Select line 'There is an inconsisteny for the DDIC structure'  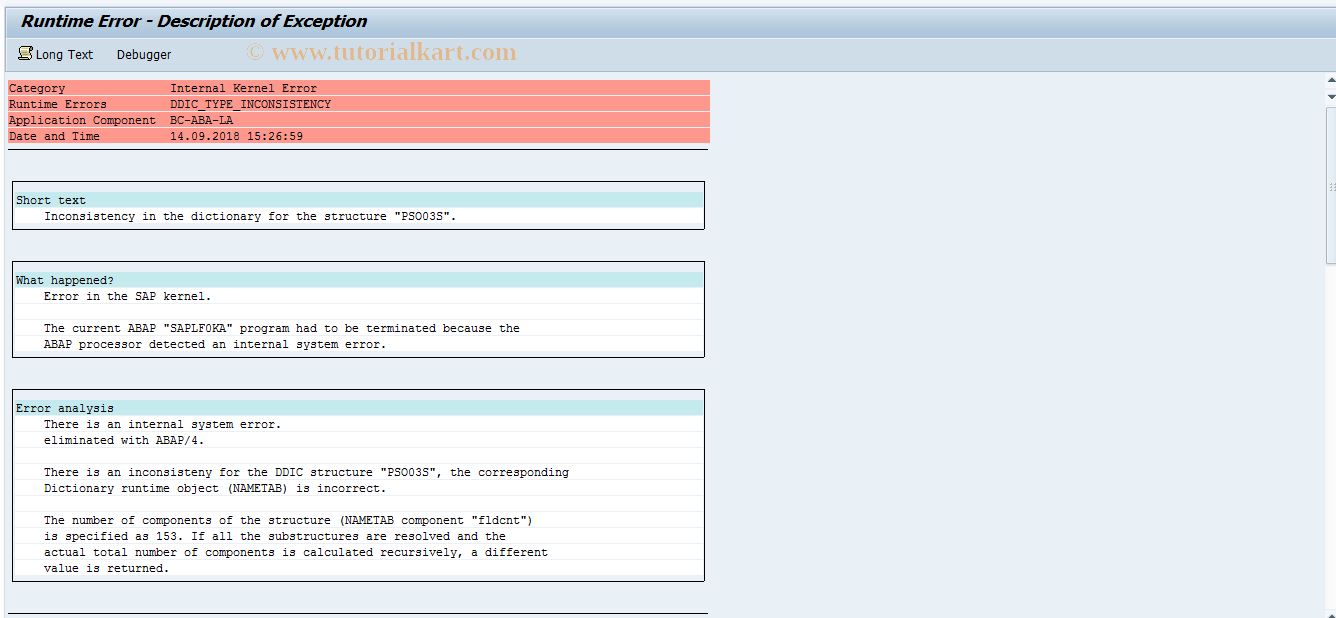(306, 472)
